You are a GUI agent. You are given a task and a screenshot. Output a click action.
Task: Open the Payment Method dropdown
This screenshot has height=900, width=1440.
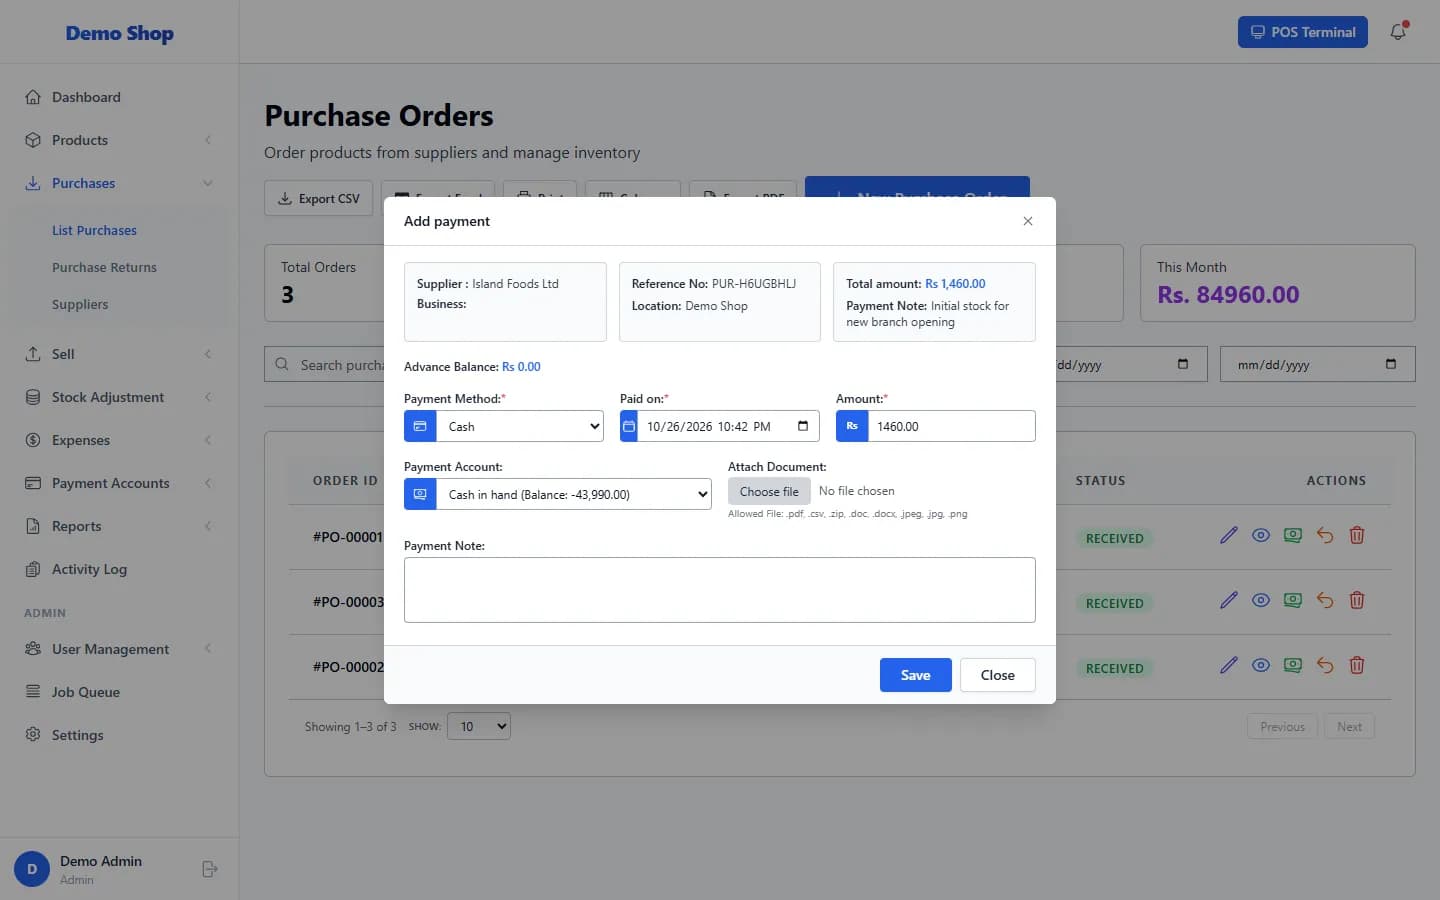click(x=520, y=426)
